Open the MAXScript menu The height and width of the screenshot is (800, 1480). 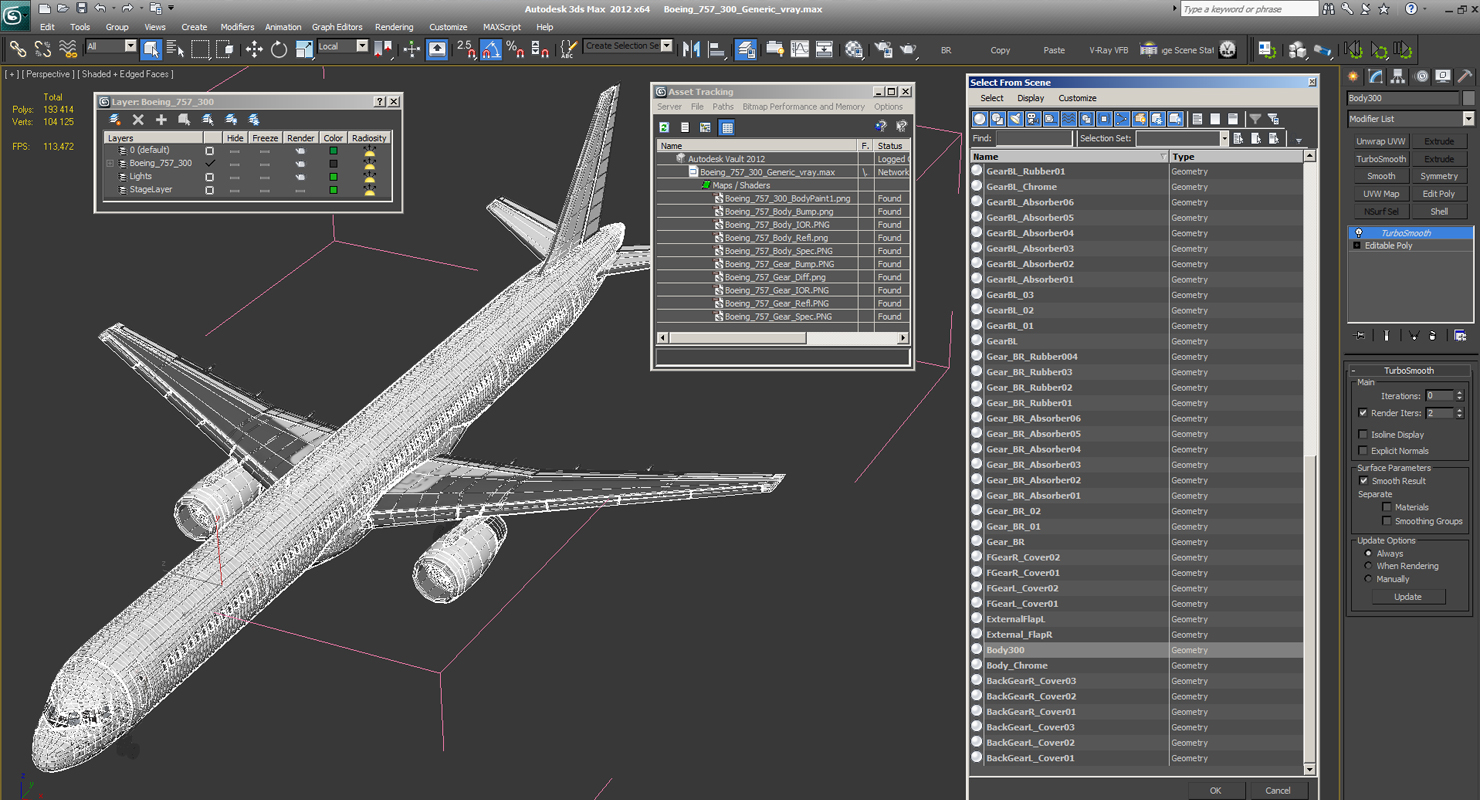pyautogui.click(x=502, y=27)
